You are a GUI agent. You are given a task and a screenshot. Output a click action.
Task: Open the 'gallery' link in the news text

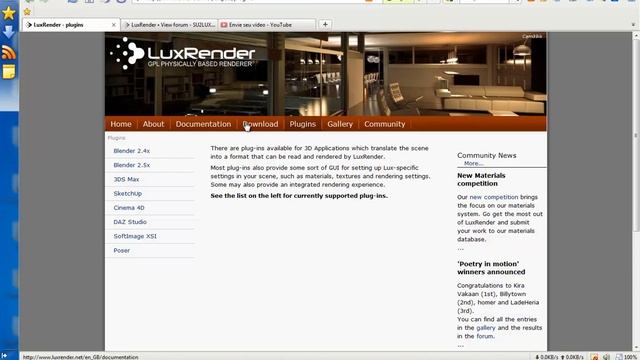pos(485,328)
